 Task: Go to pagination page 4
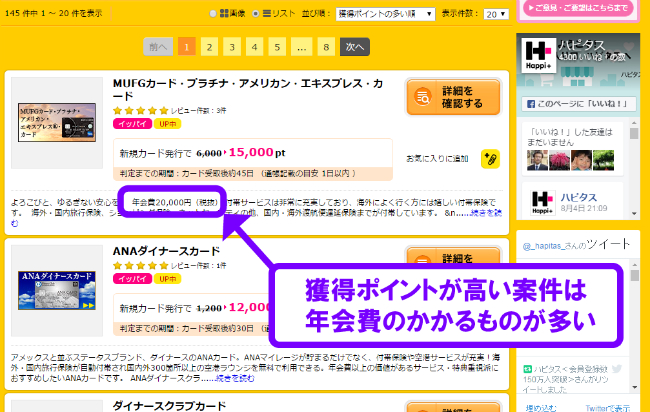(x=254, y=47)
